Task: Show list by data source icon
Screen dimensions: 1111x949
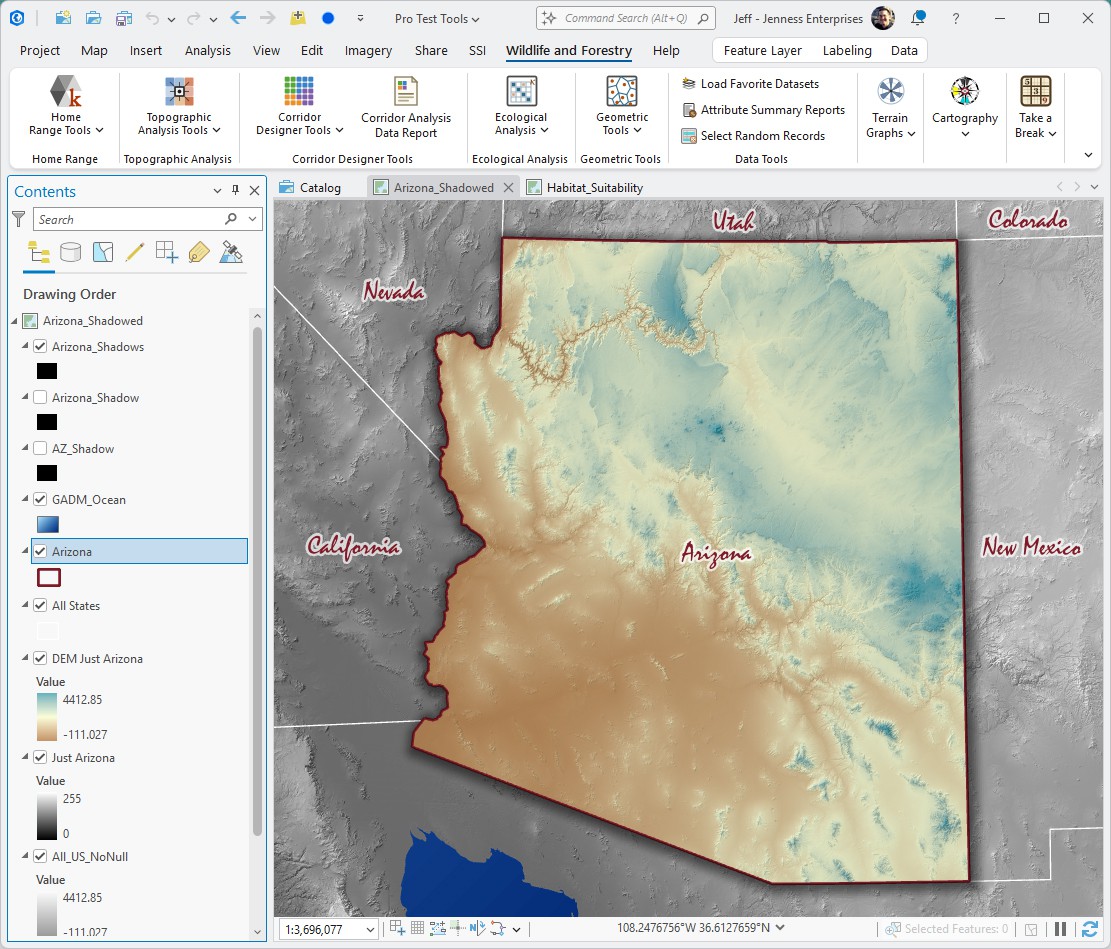Action: (70, 252)
